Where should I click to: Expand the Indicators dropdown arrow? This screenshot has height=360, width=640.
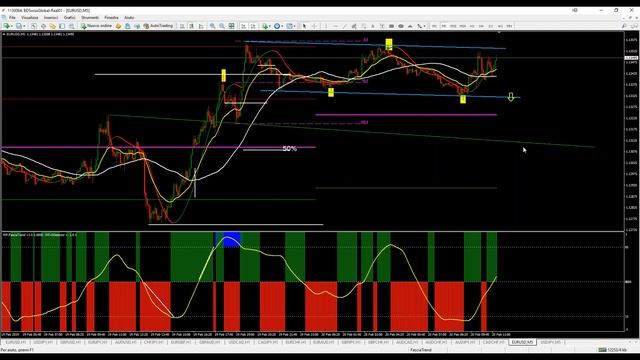[x=271, y=26]
